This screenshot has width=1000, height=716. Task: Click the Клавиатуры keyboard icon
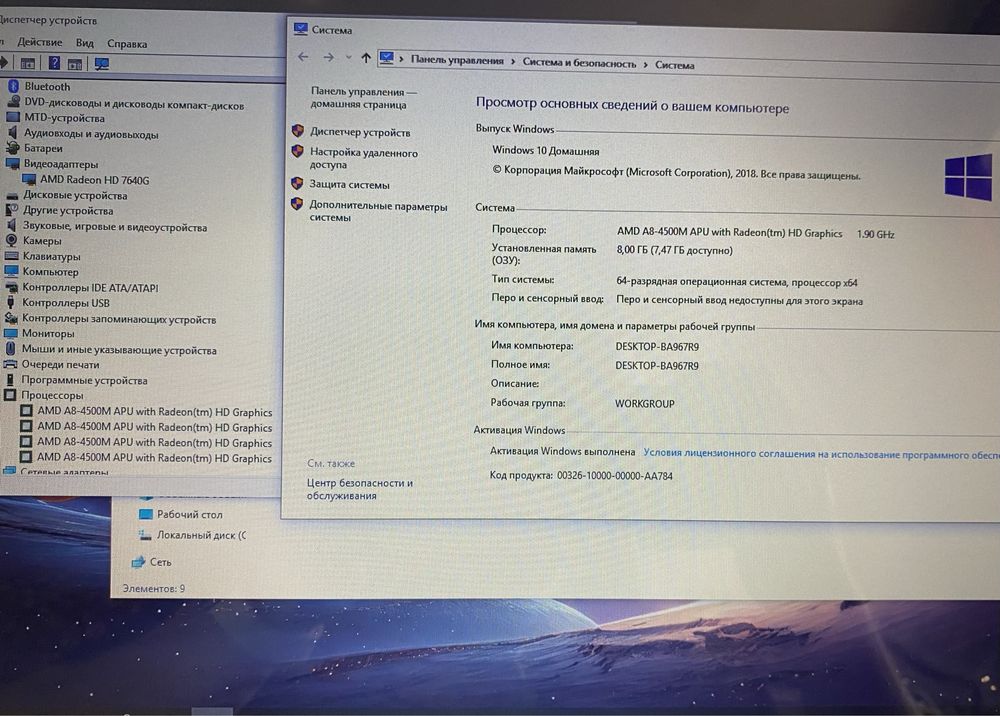[x=11, y=256]
